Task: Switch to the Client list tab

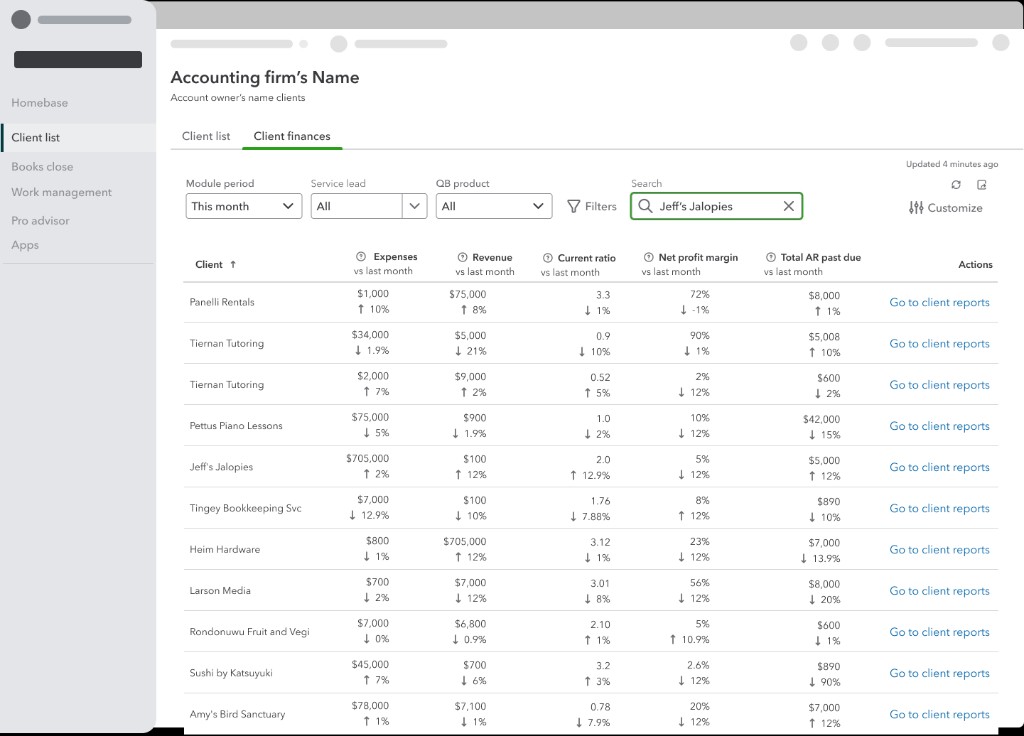Action: click(206, 136)
